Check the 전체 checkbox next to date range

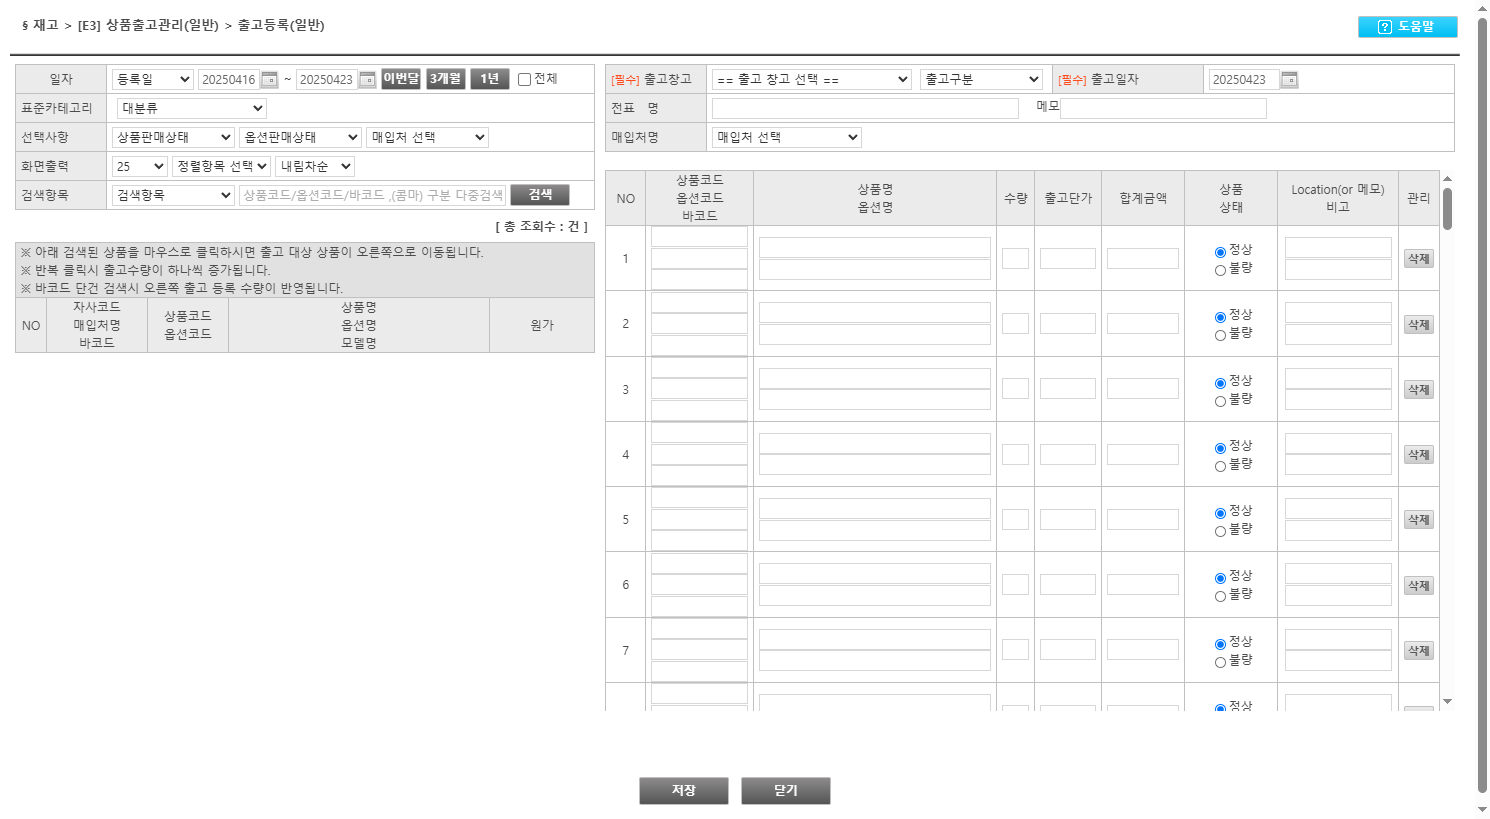(522, 78)
